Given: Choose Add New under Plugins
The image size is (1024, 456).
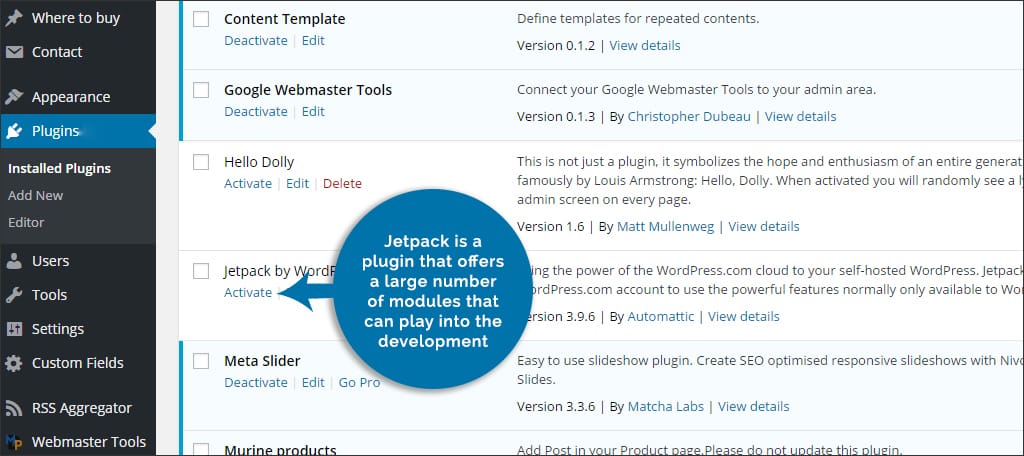Looking at the screenshot, I should tap(35, 195).
